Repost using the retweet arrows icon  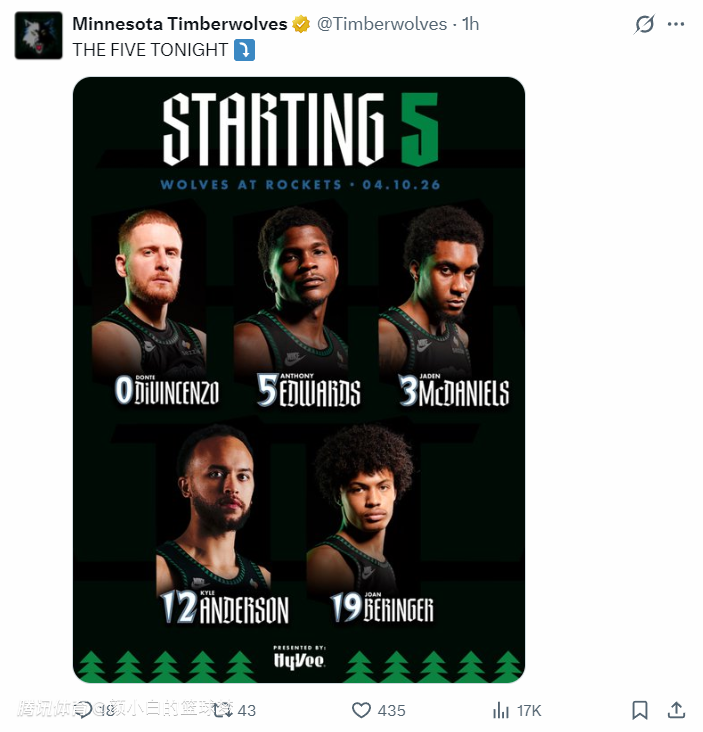222,710
